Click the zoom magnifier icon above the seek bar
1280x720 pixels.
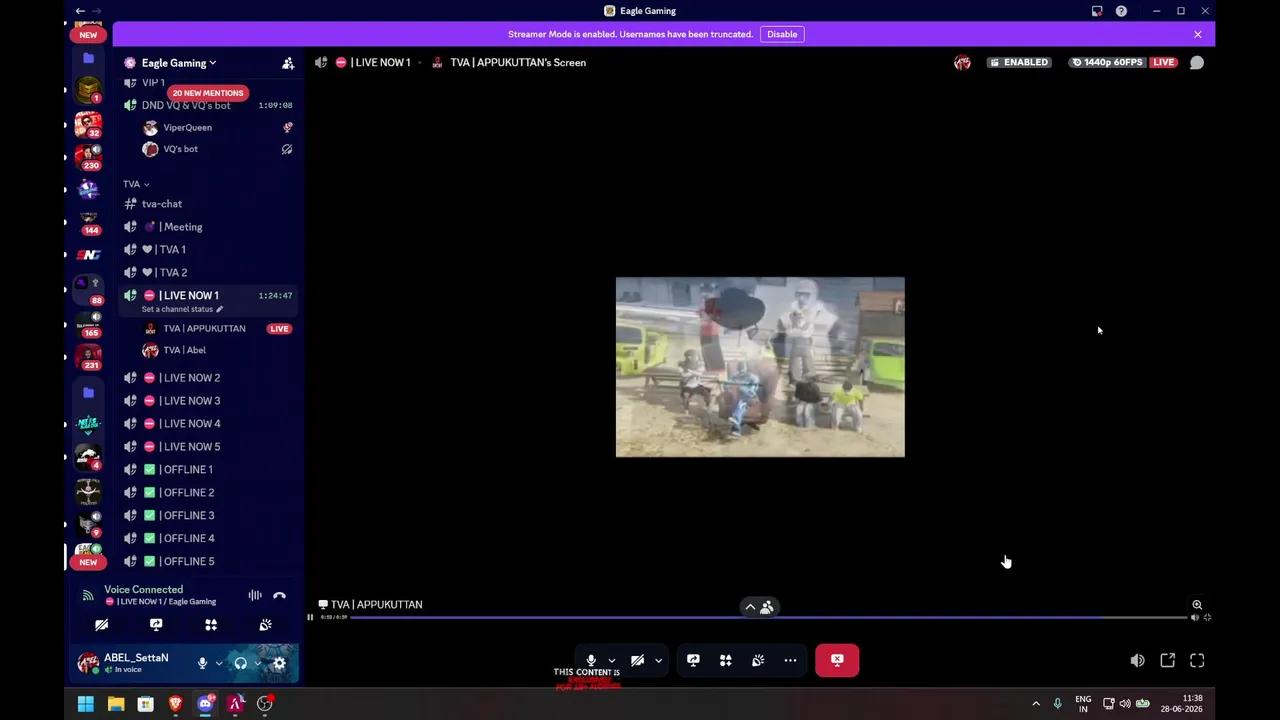(1197, 605)
